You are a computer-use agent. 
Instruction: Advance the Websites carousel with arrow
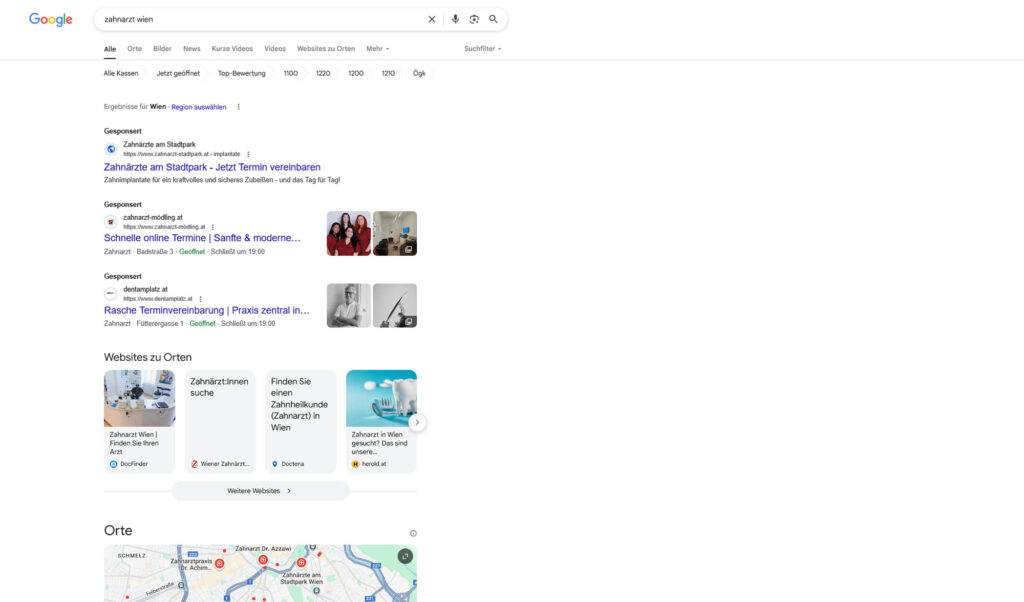click(x=417, y=422)
